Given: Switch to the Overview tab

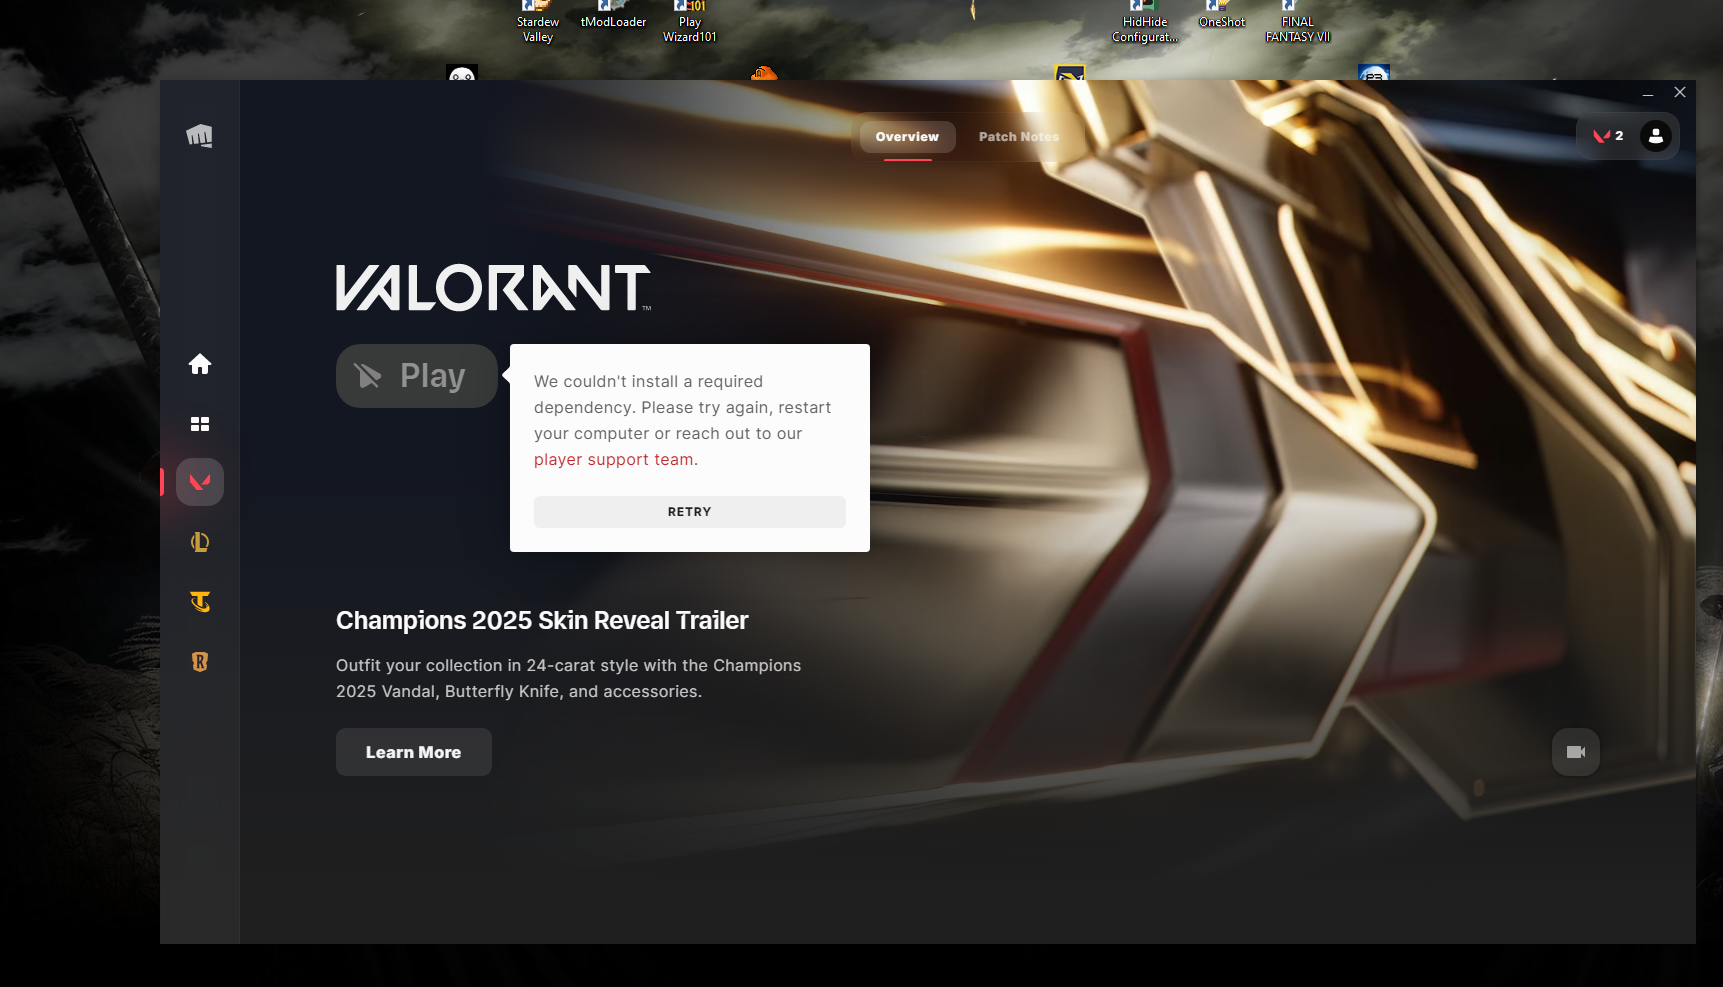Looking at the screenshot, I should click(907, 137).
